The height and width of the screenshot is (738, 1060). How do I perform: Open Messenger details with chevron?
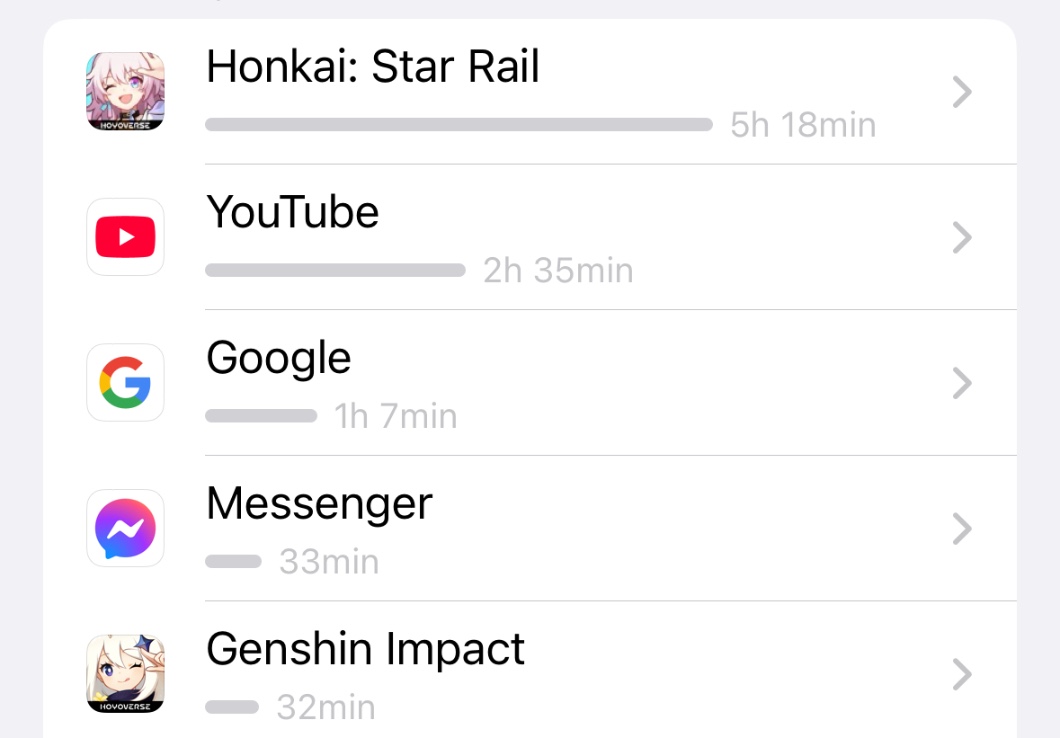pos(962,529)
